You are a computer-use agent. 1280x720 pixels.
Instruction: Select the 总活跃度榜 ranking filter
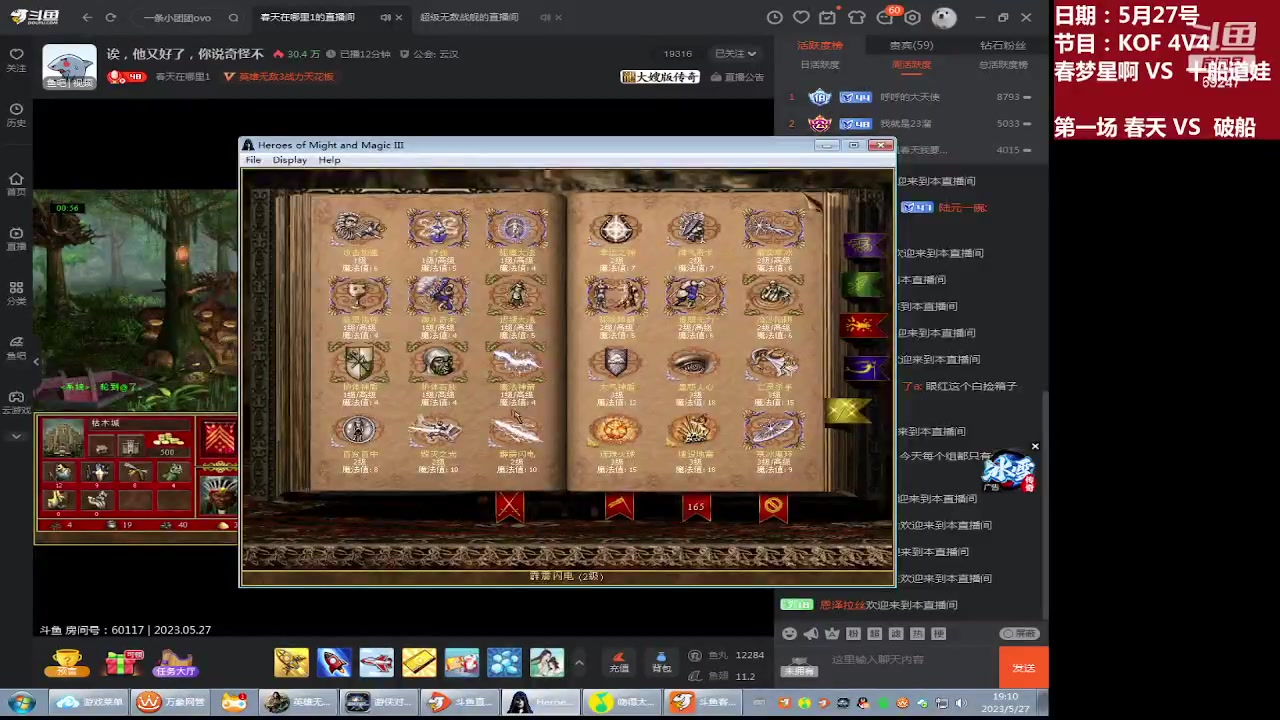1003,65
